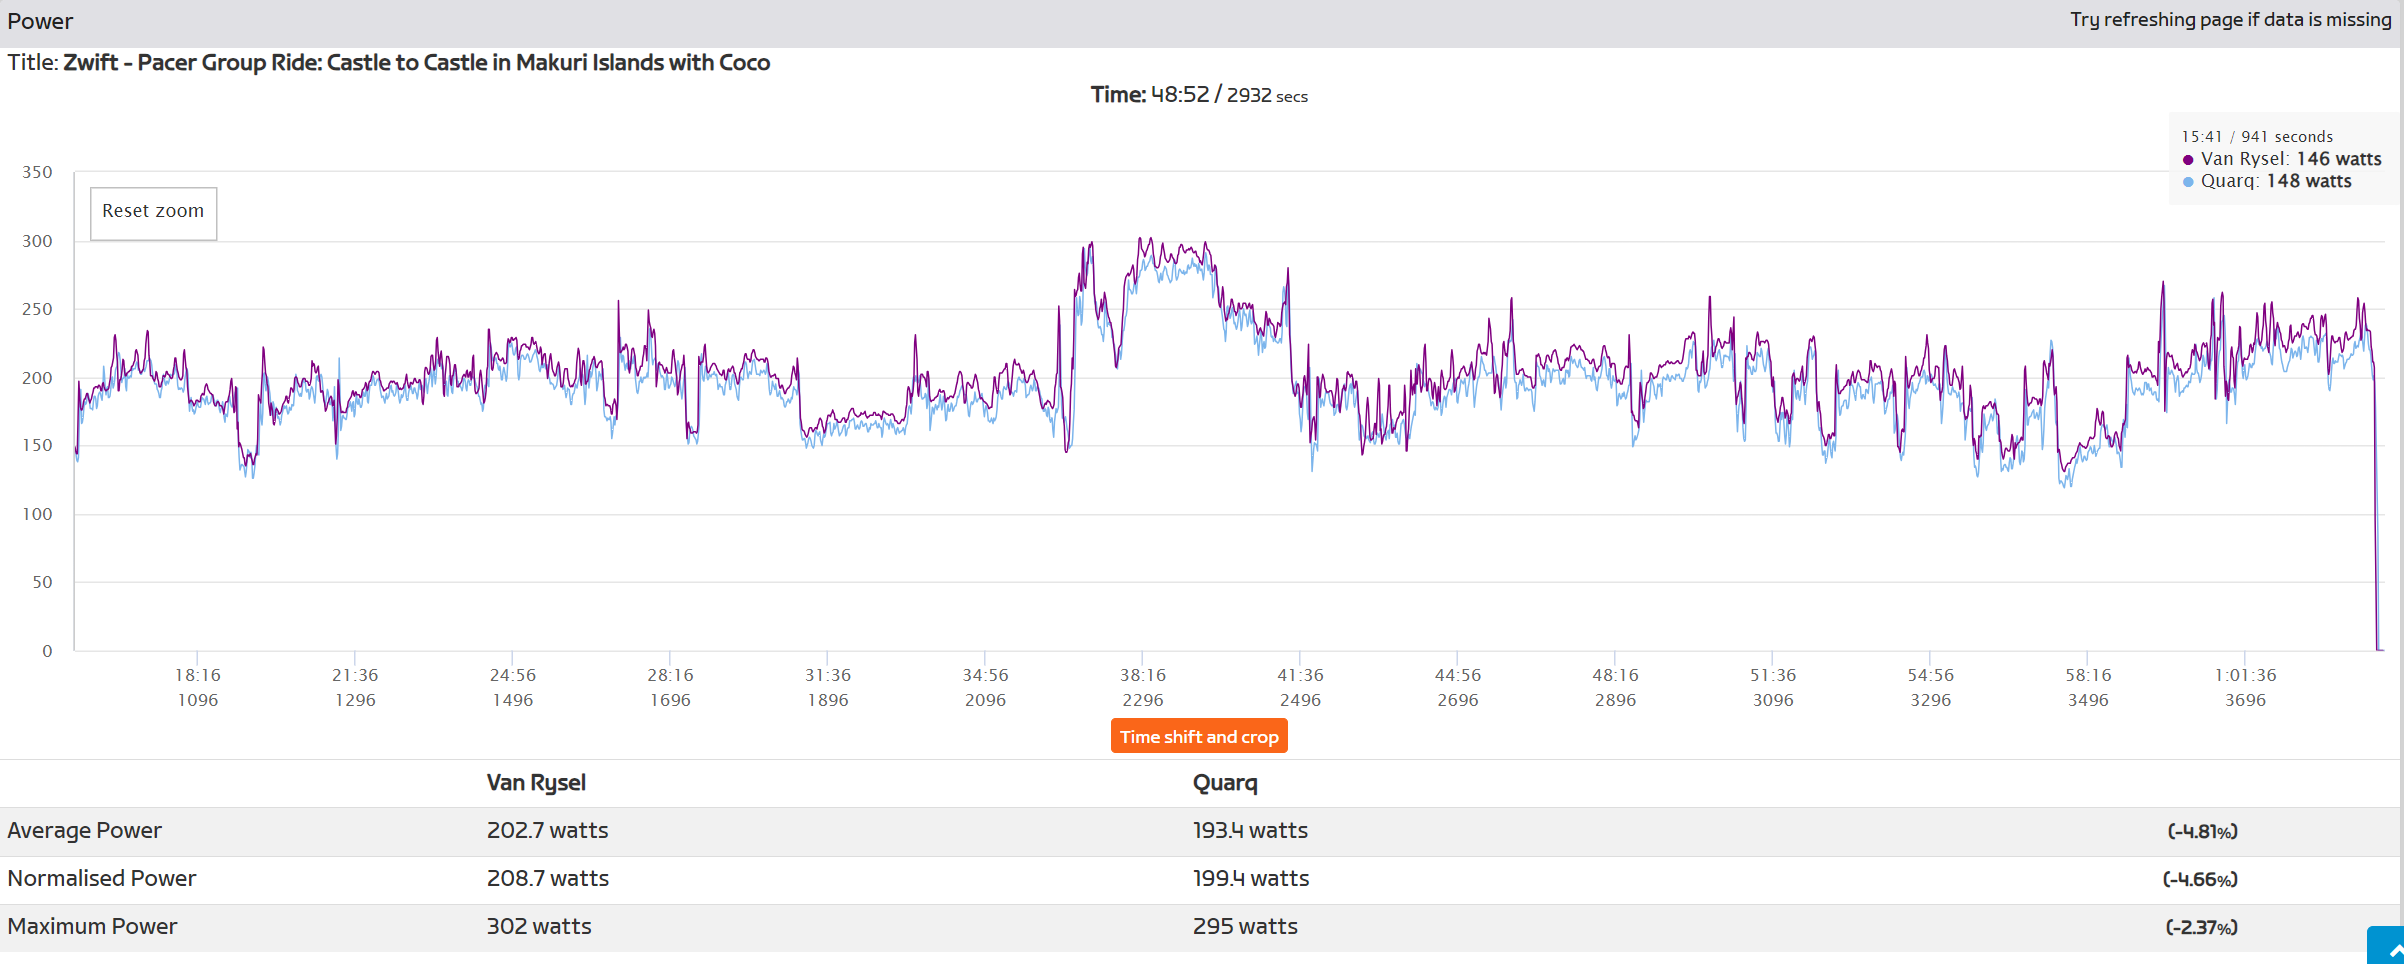Click the 250 y-axis label
This screenshot has height=964, width=2404.
(37, 310)
